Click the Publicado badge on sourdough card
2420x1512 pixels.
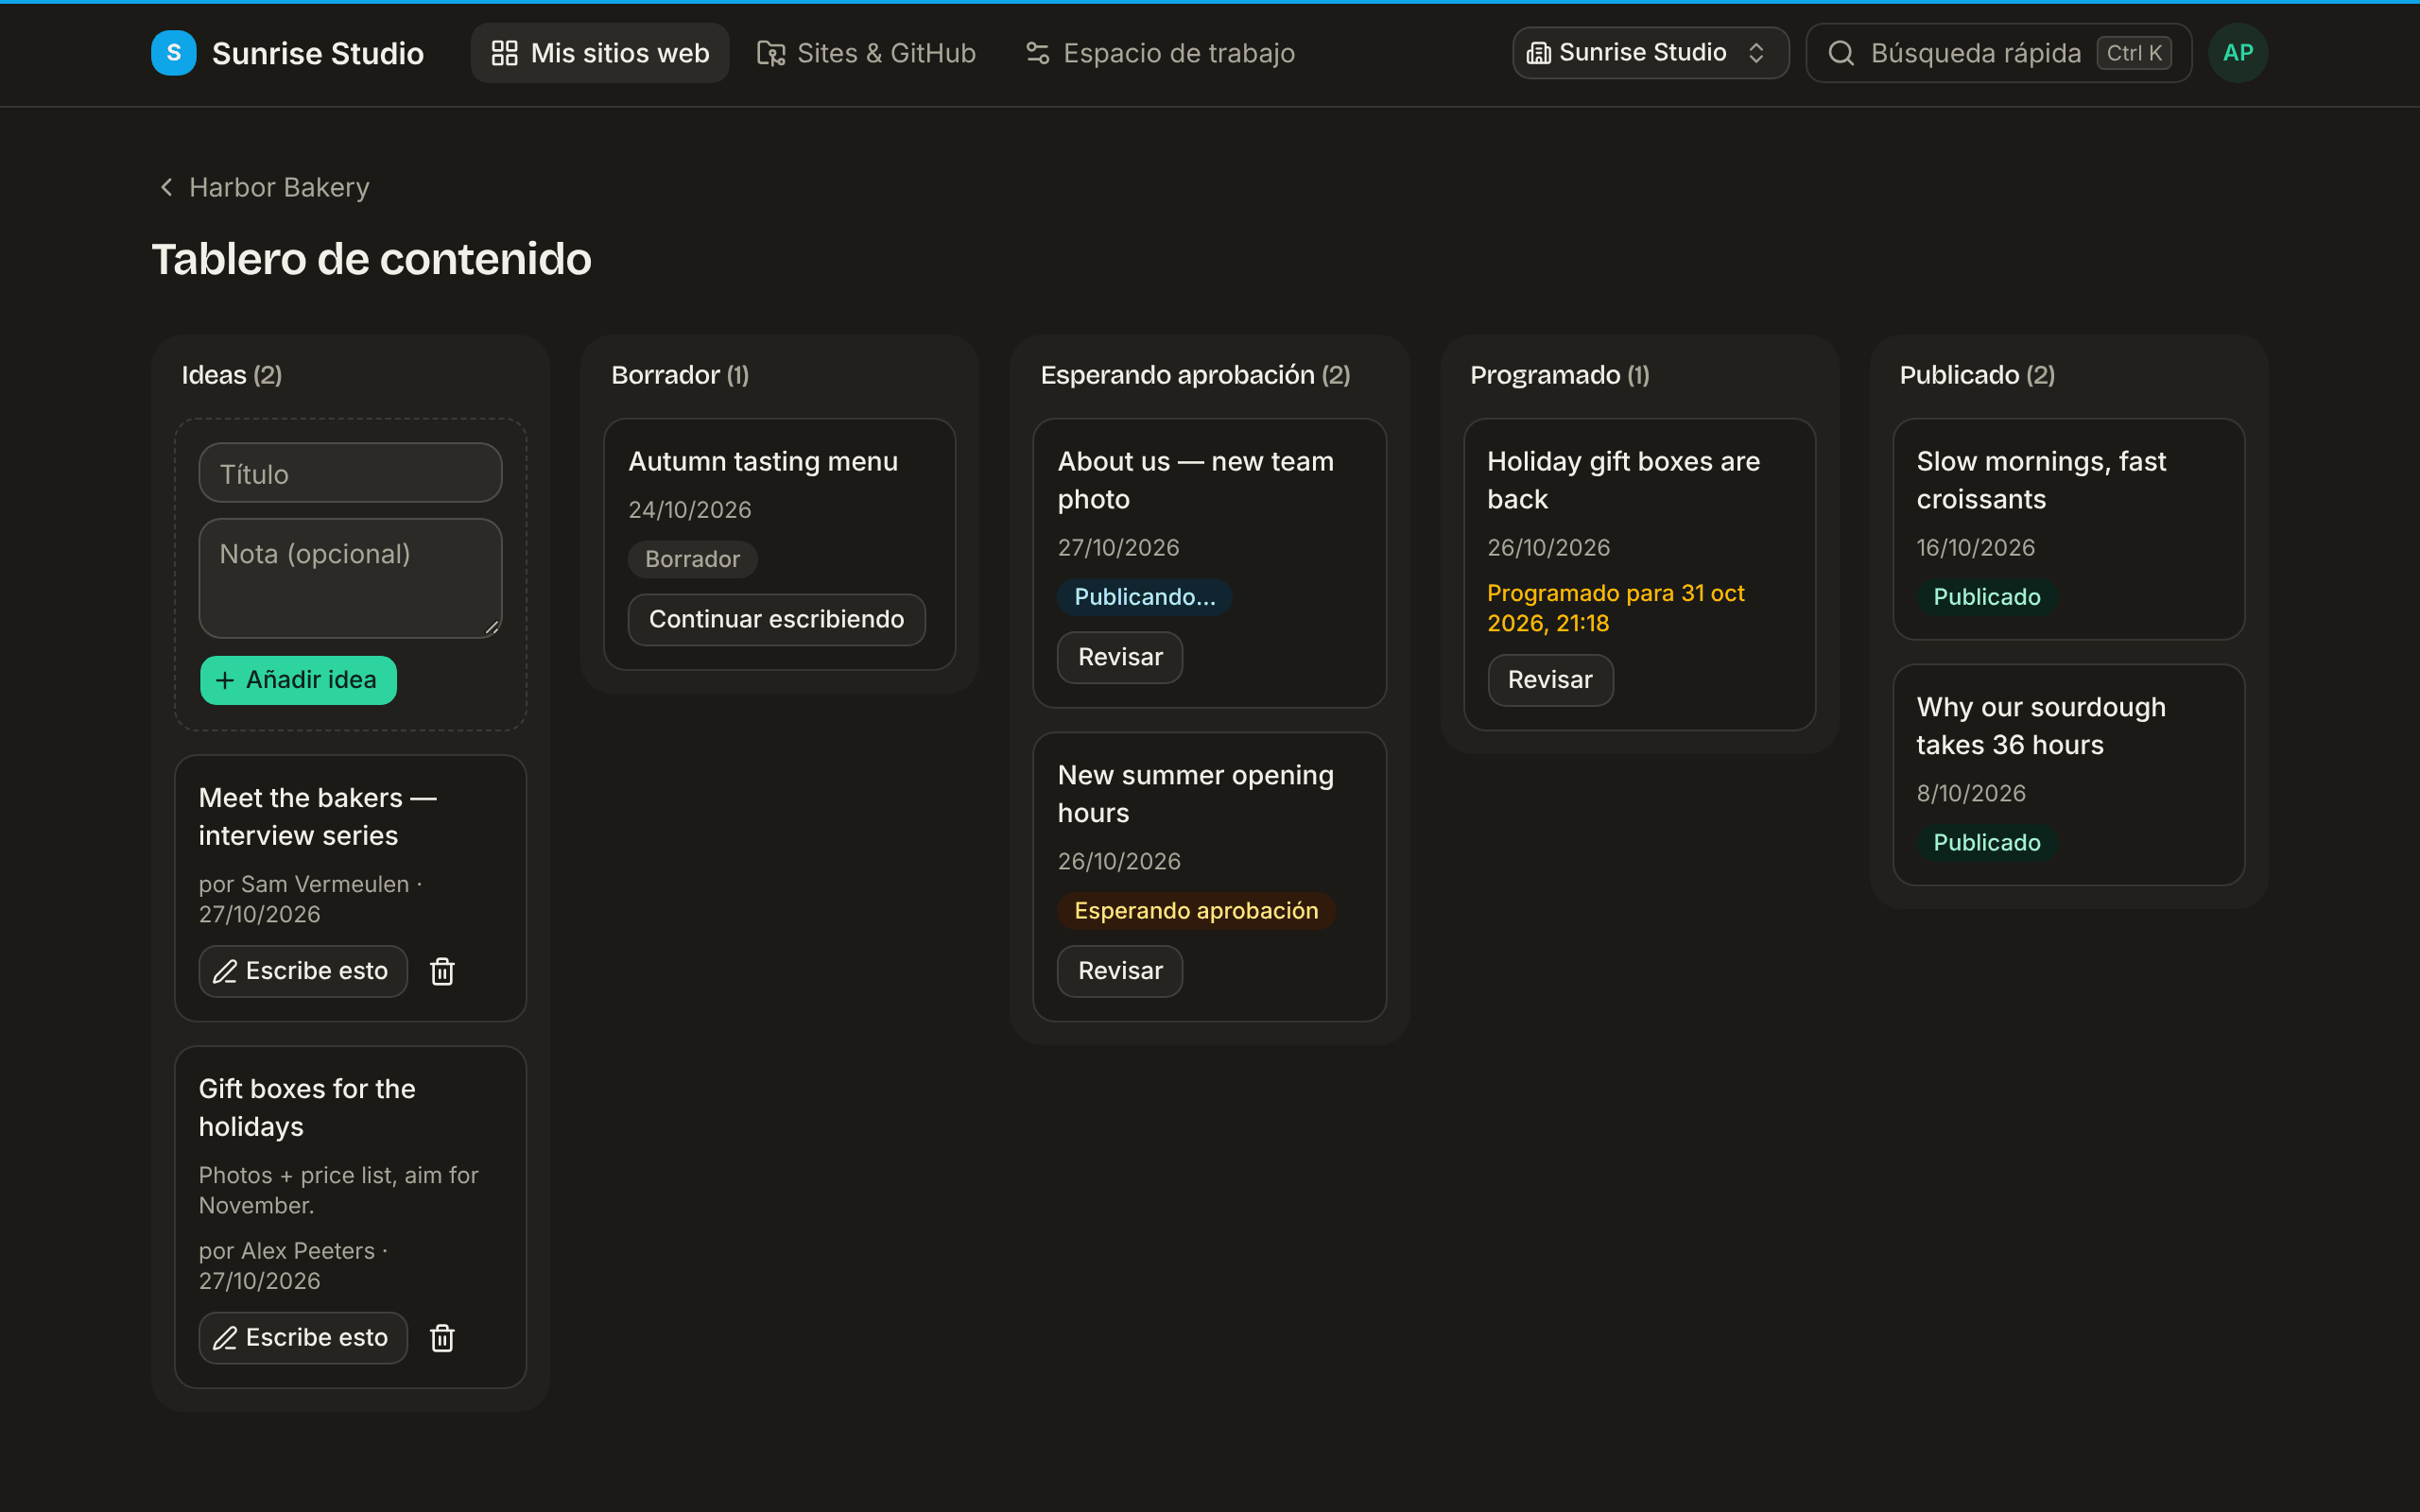coord(1986,843)
